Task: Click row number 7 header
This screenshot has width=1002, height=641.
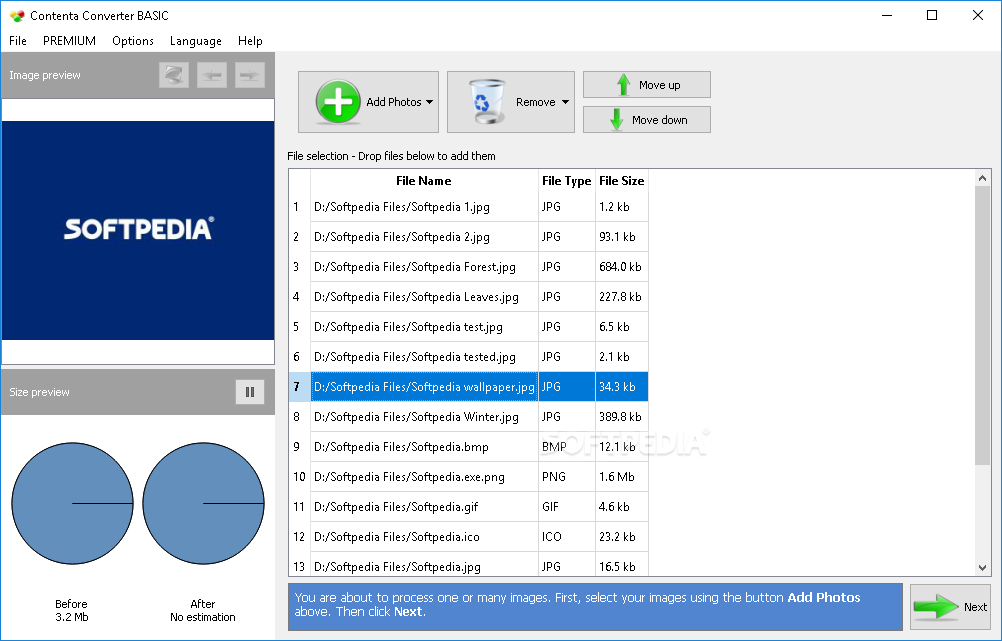Action: (x=299, y=387)
